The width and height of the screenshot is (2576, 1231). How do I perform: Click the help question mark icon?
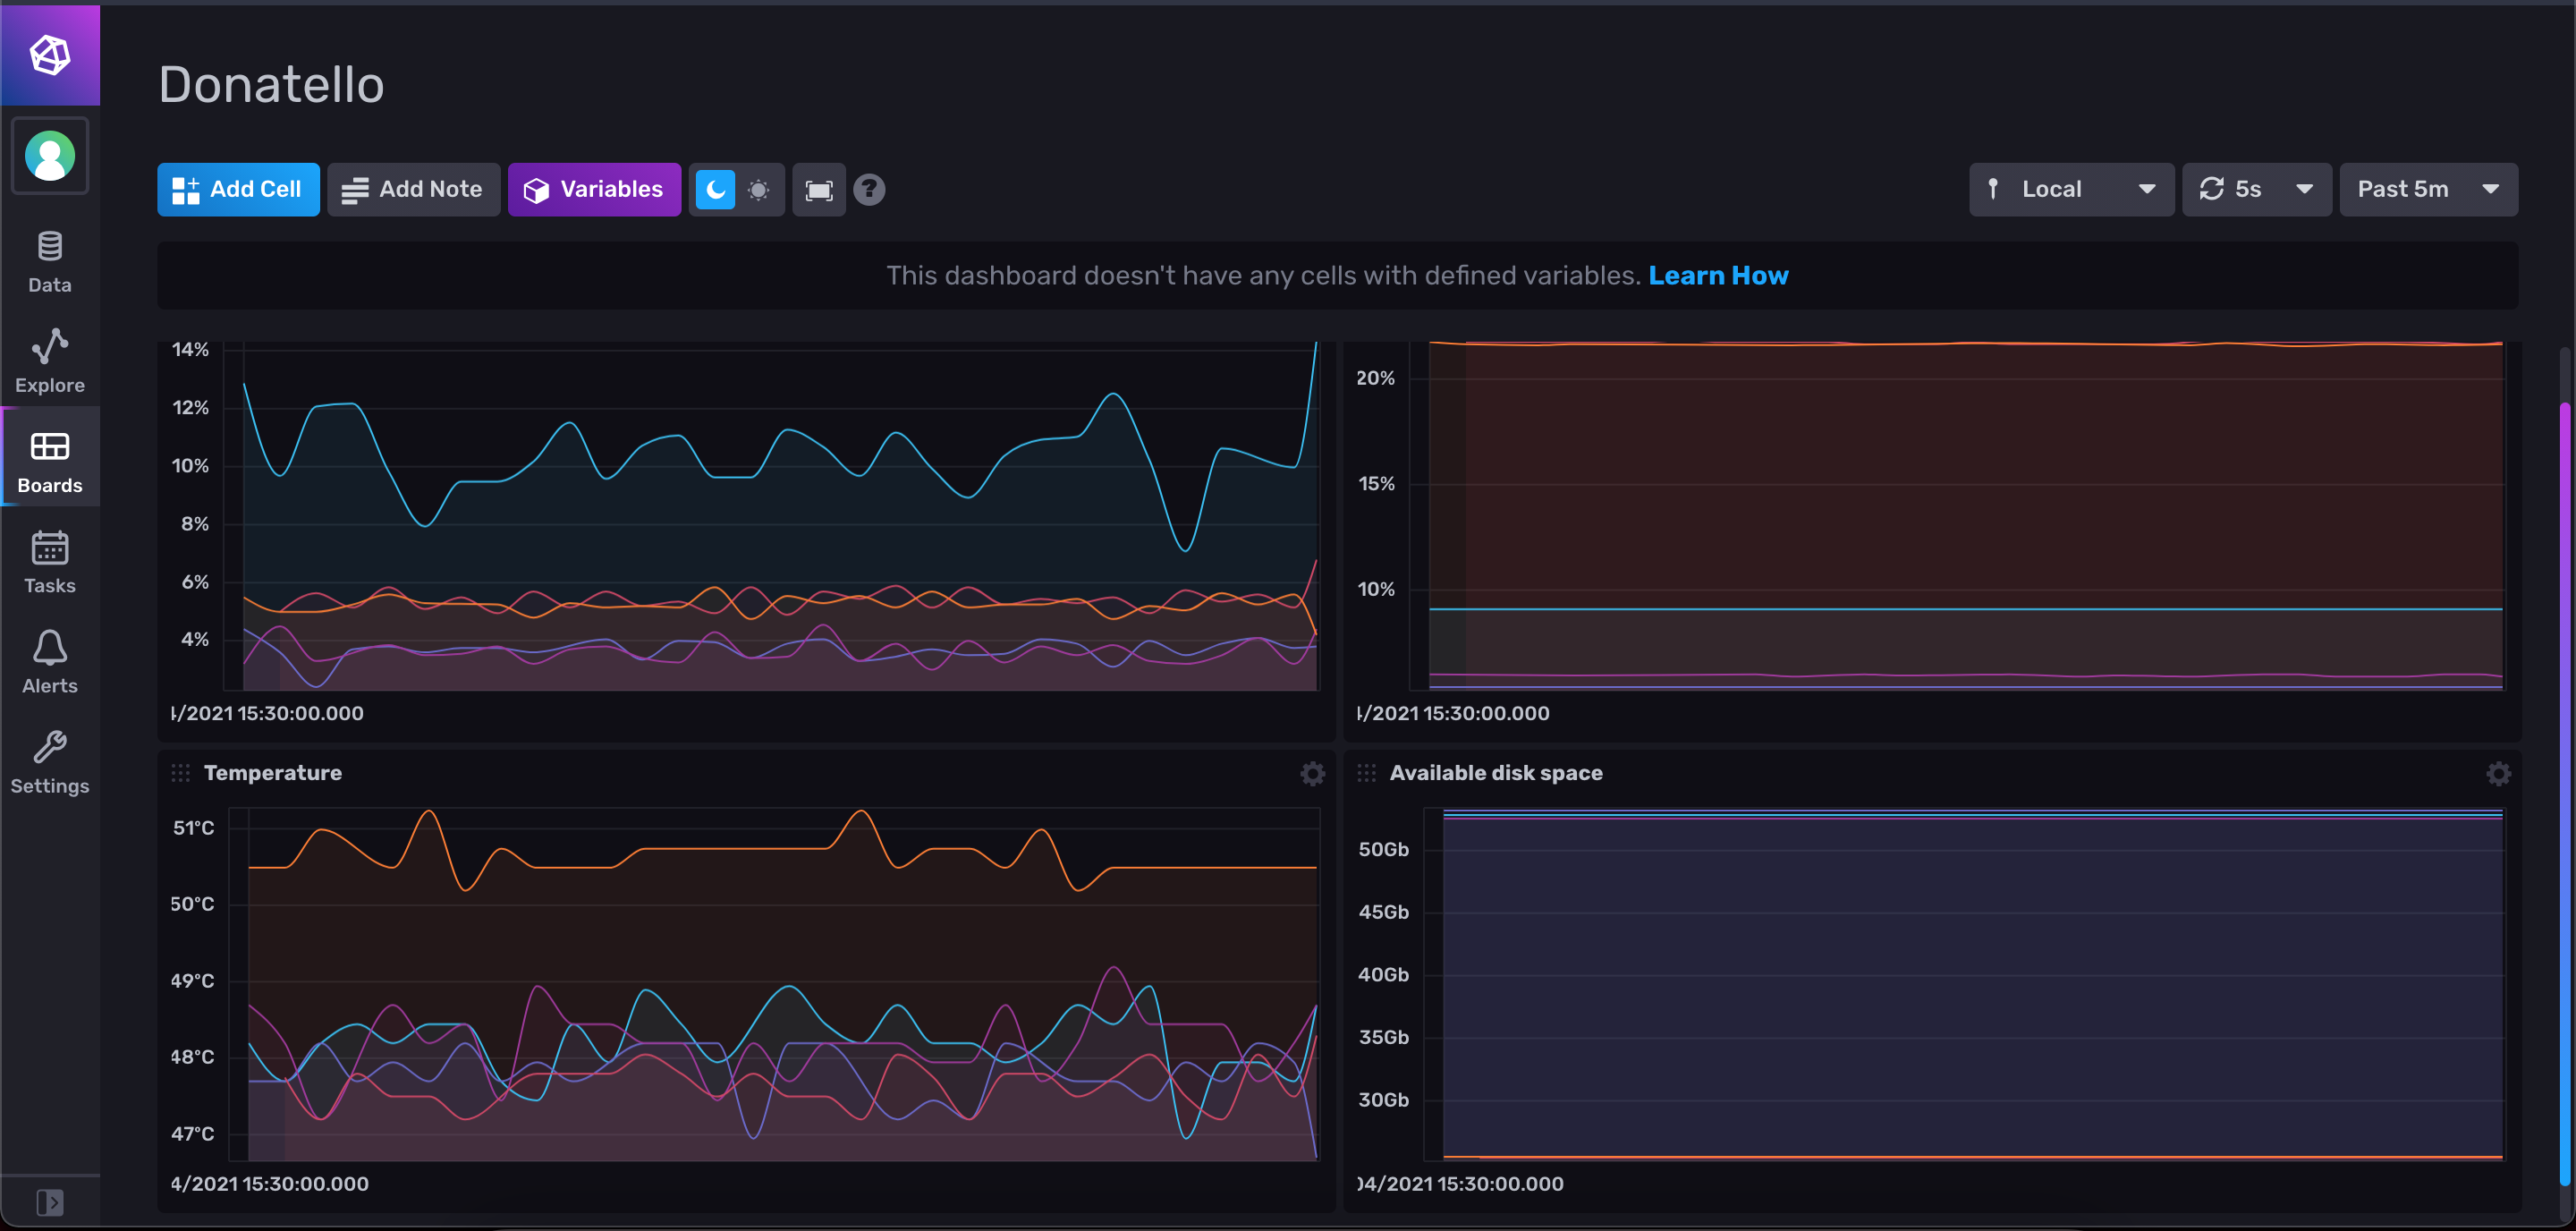869,190
